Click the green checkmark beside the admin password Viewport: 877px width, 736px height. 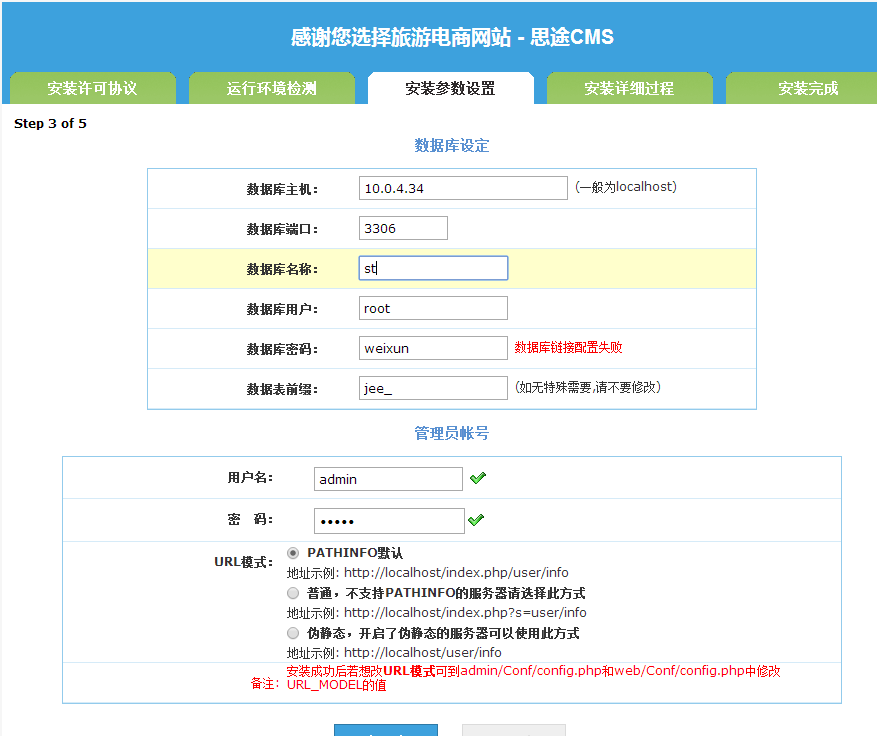[x=476, y=520]
